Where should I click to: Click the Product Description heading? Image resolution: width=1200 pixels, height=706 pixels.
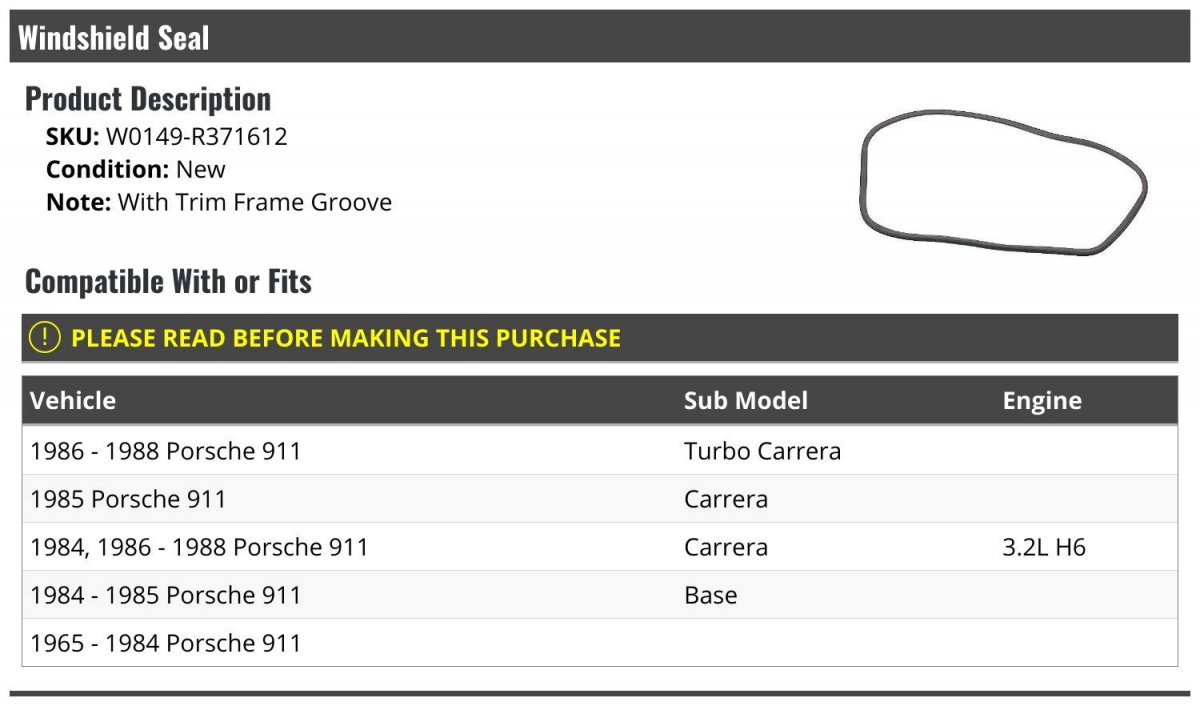click(148, 98)
